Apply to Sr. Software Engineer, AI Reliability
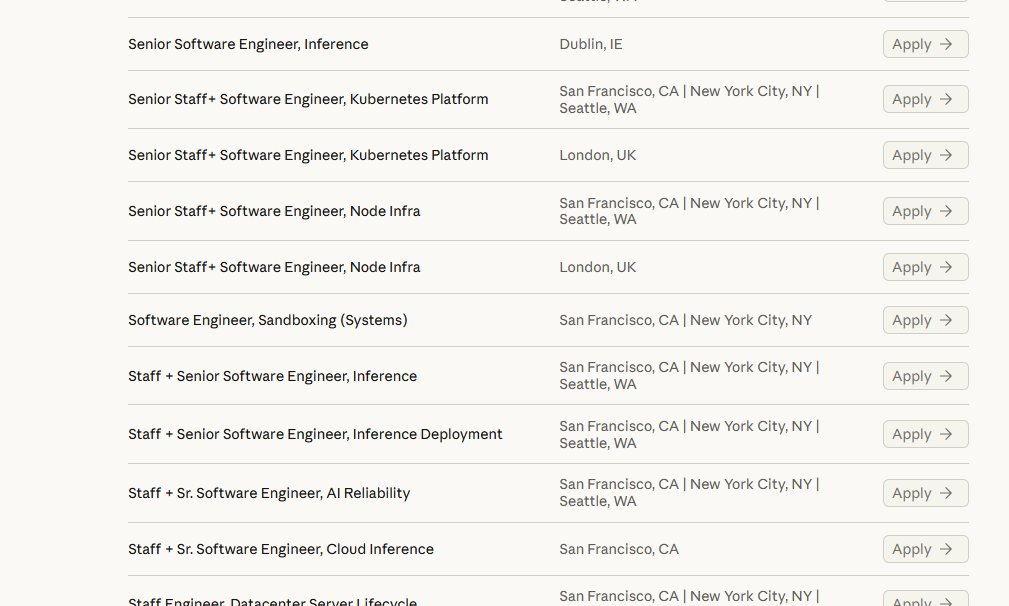The image size is (1009, 606). tap(925, 493)
